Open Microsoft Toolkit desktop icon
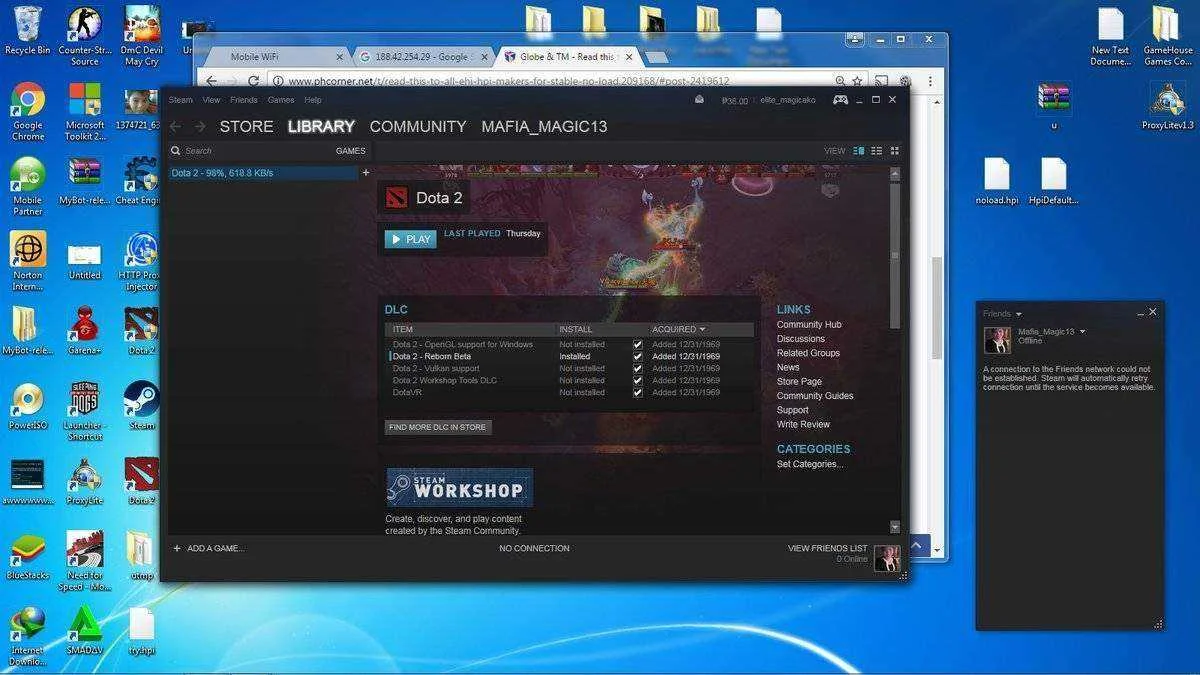The image size is (1200, 675). [85, 100]
